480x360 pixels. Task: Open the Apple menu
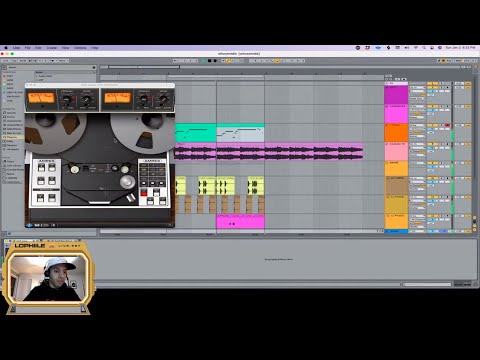(x=6, y=48)
